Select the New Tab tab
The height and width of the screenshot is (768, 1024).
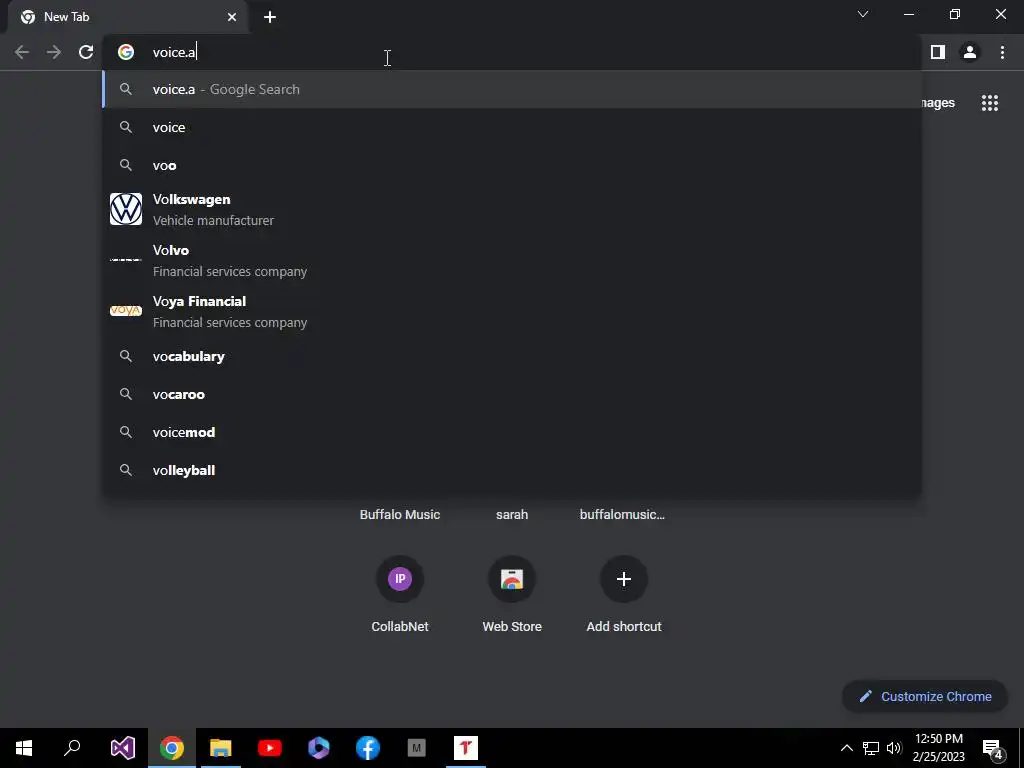pyautogui.click(x=127, y=17)
